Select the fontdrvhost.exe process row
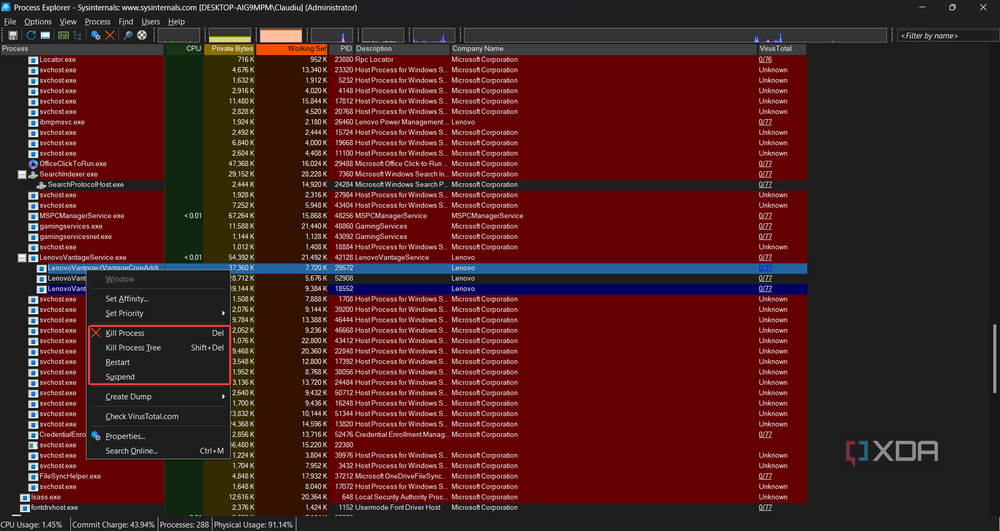Image resolution: width=1000 pixels, height=531 pixels. [x=403, y=507]
